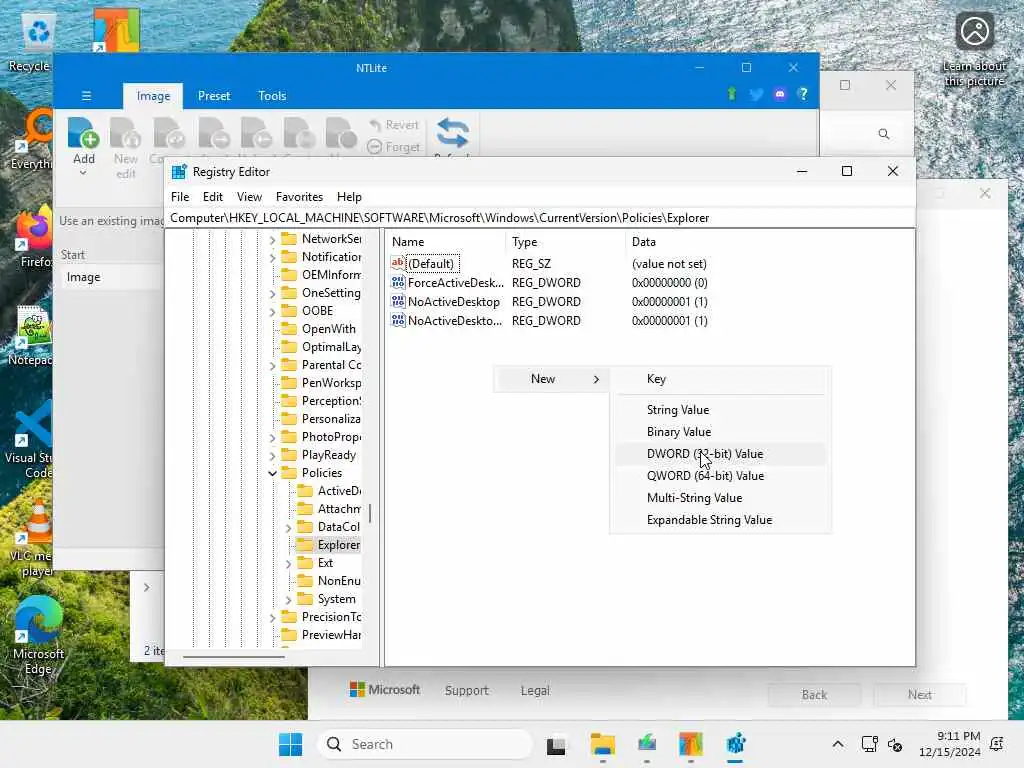Open the NTLite Twitter icon
The image size is (1024, 768).
[x=756, y=95]
